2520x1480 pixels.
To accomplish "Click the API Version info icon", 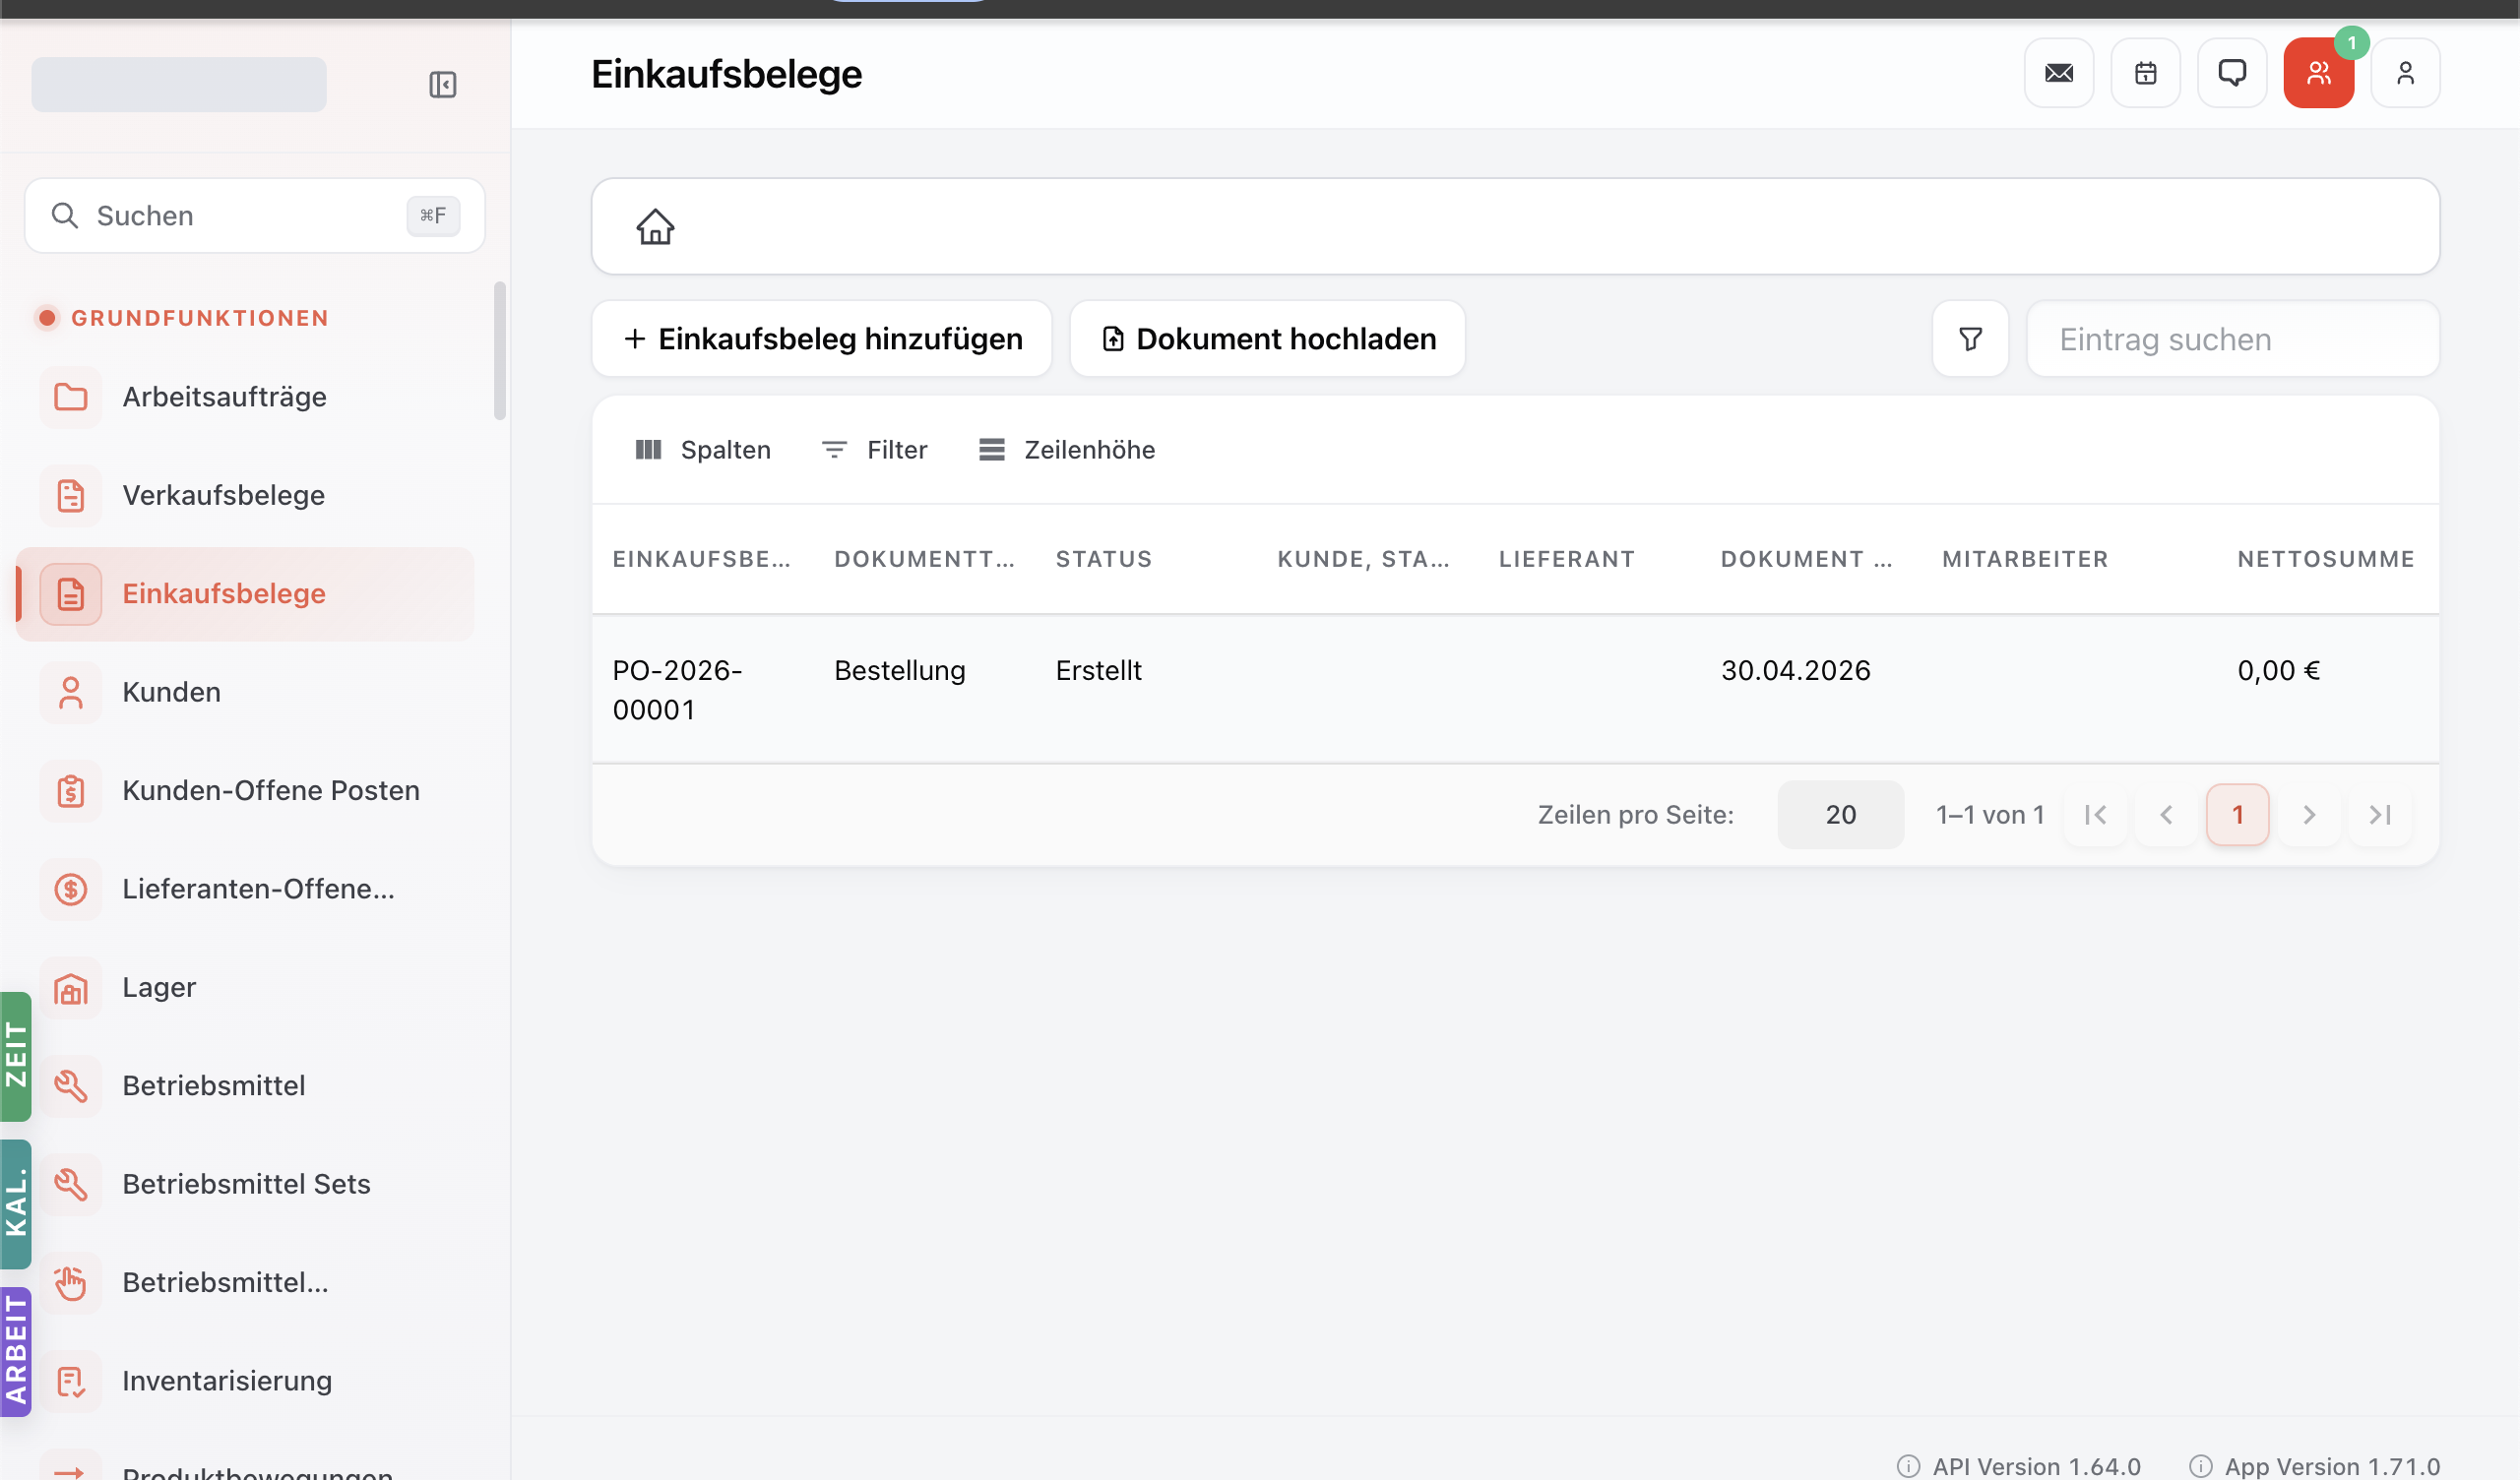I will (x=1908, y=1466).
